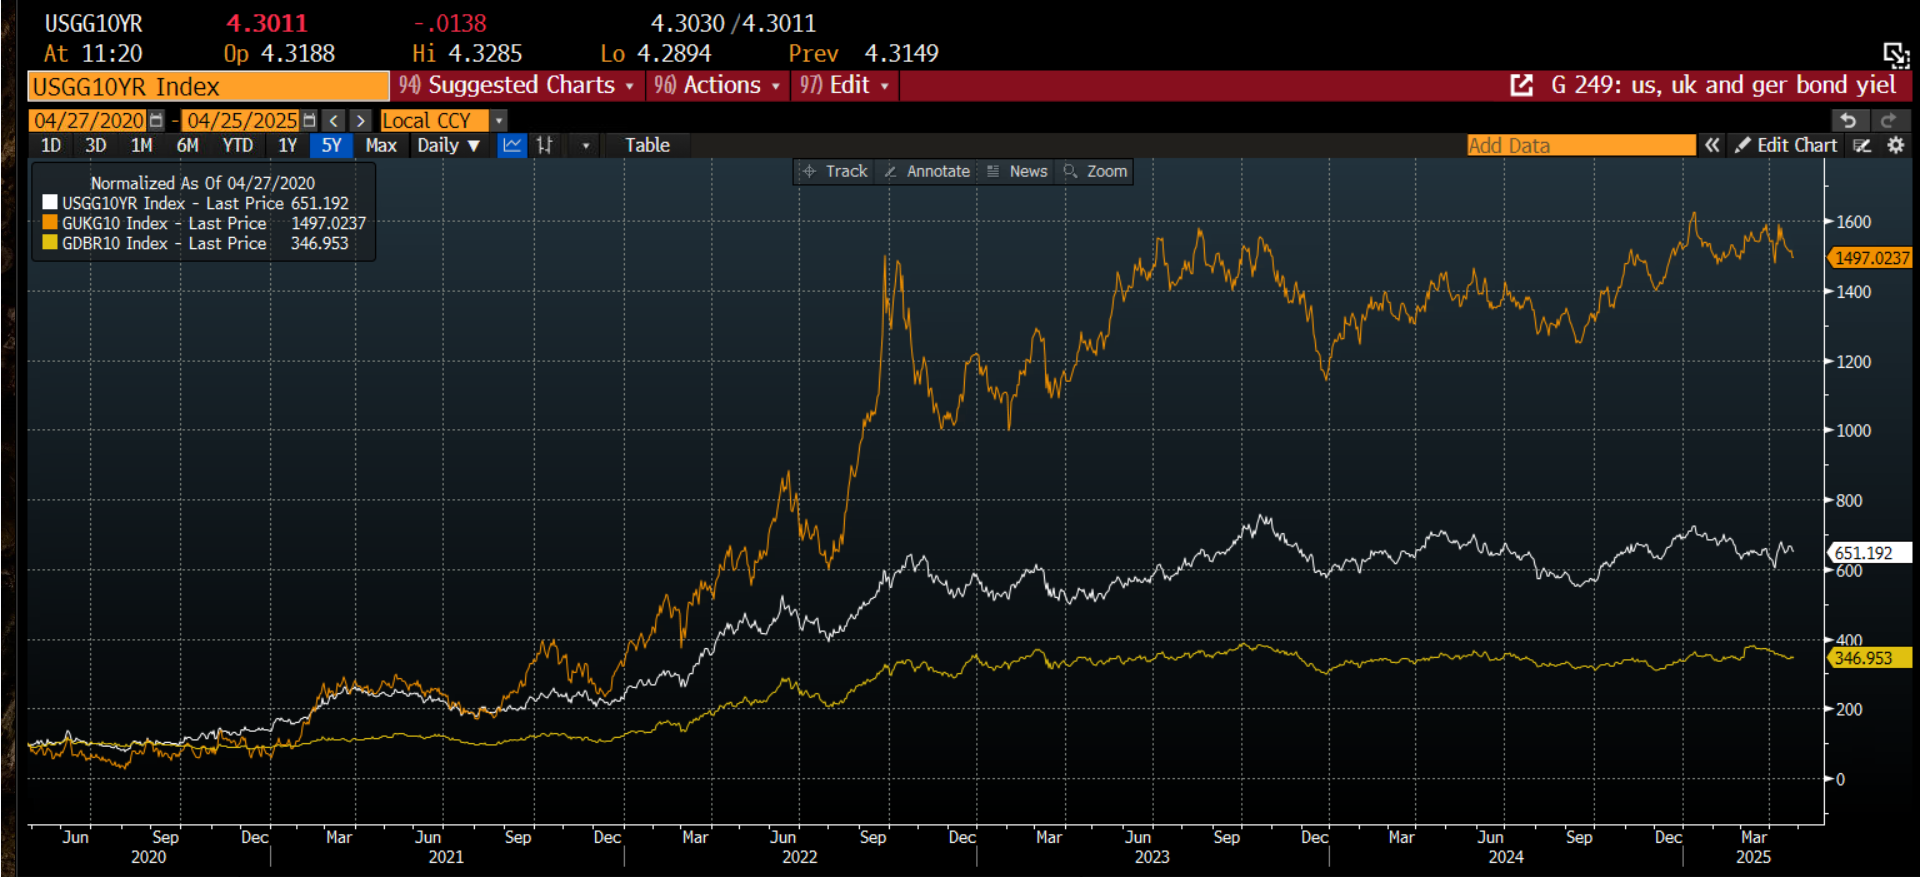Activate the Zoom tool

point(1095,171)
